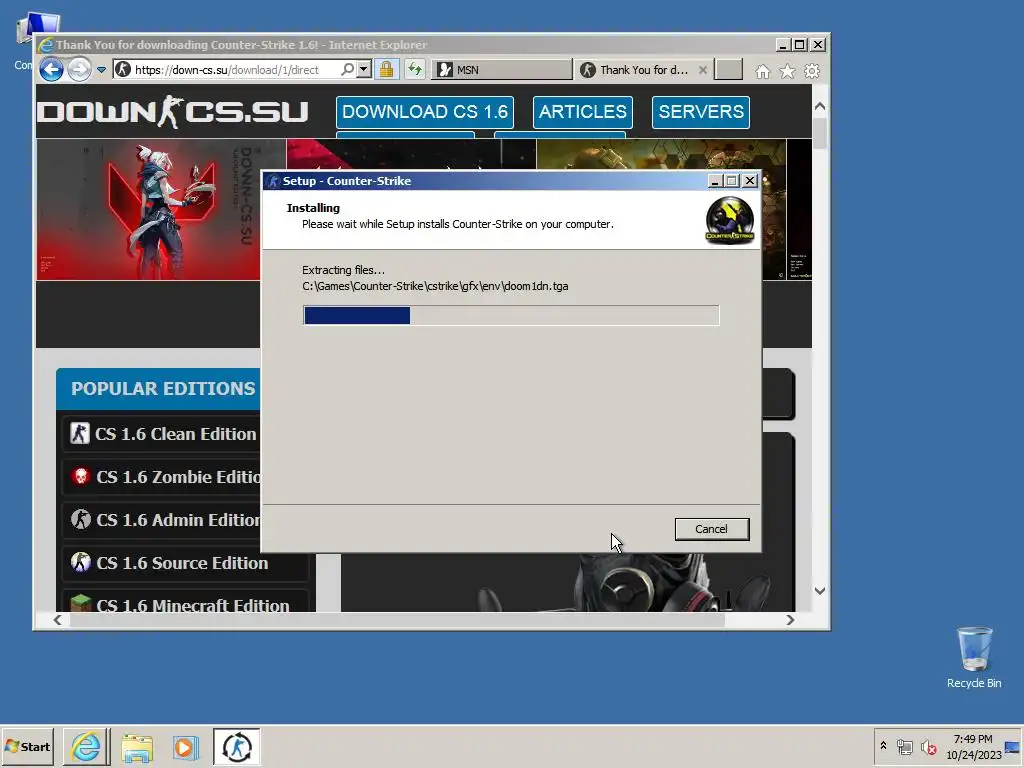Click the red Valorant character banner

click(148, 209)
